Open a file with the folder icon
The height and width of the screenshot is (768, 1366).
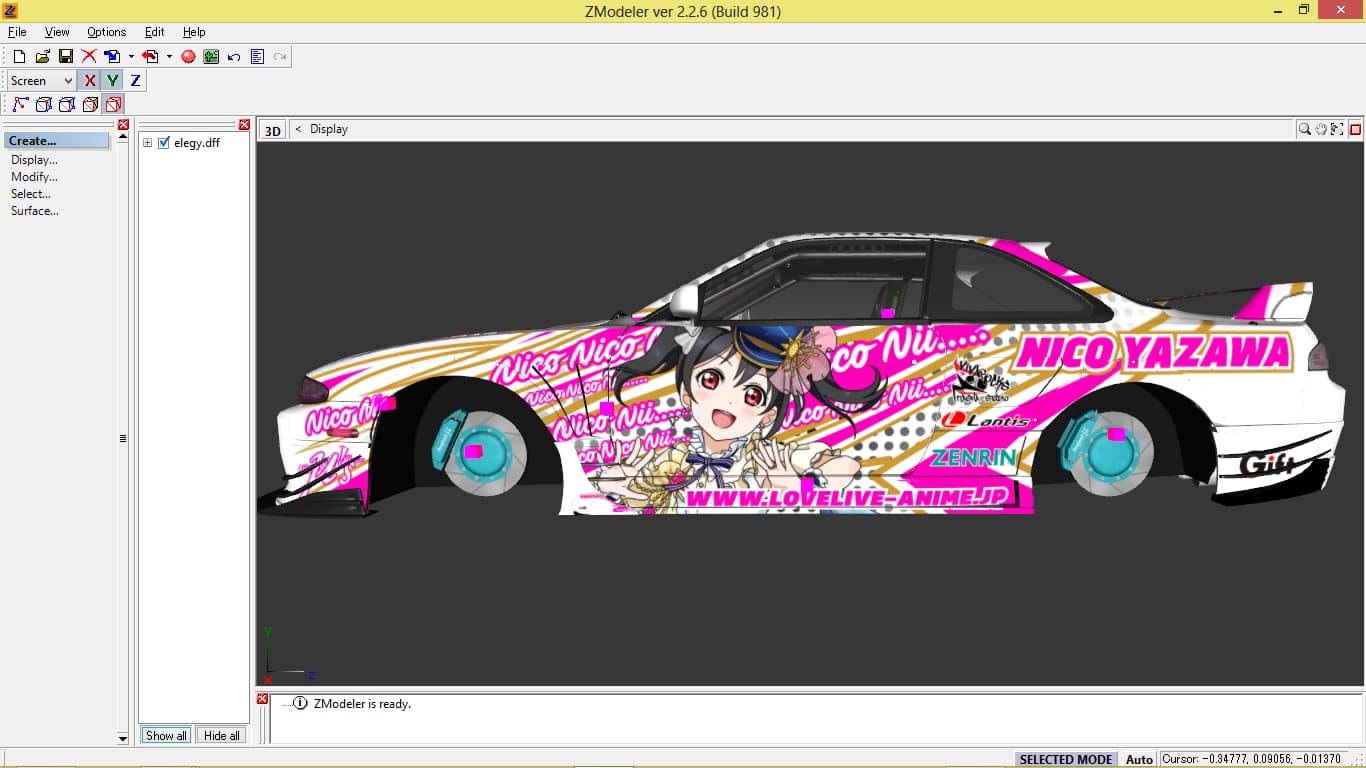[x=42, y=57]
